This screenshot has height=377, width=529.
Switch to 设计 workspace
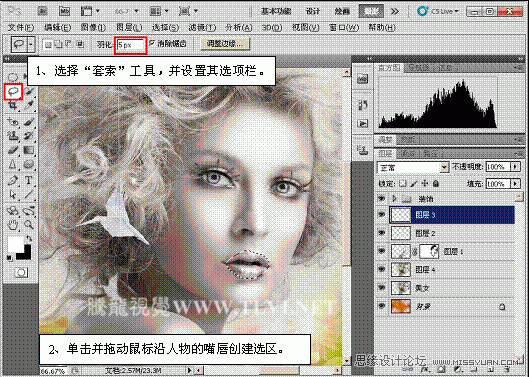313,11
